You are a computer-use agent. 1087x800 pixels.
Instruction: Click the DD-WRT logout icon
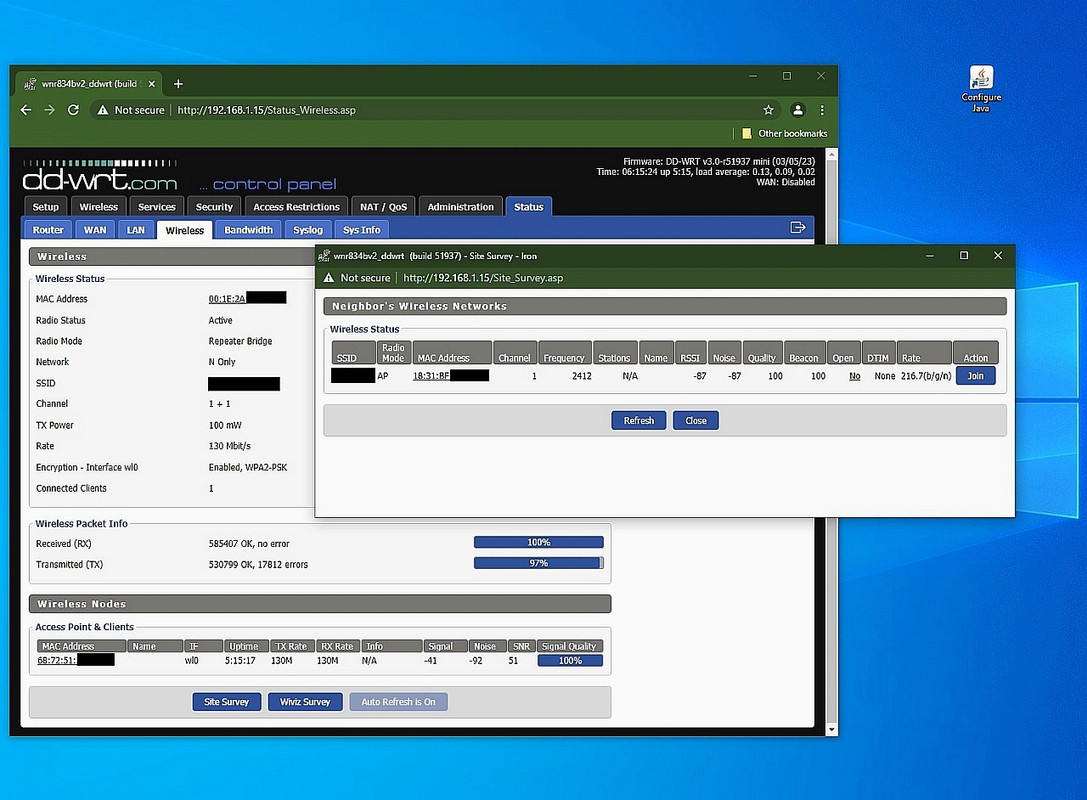coord(797,227)
